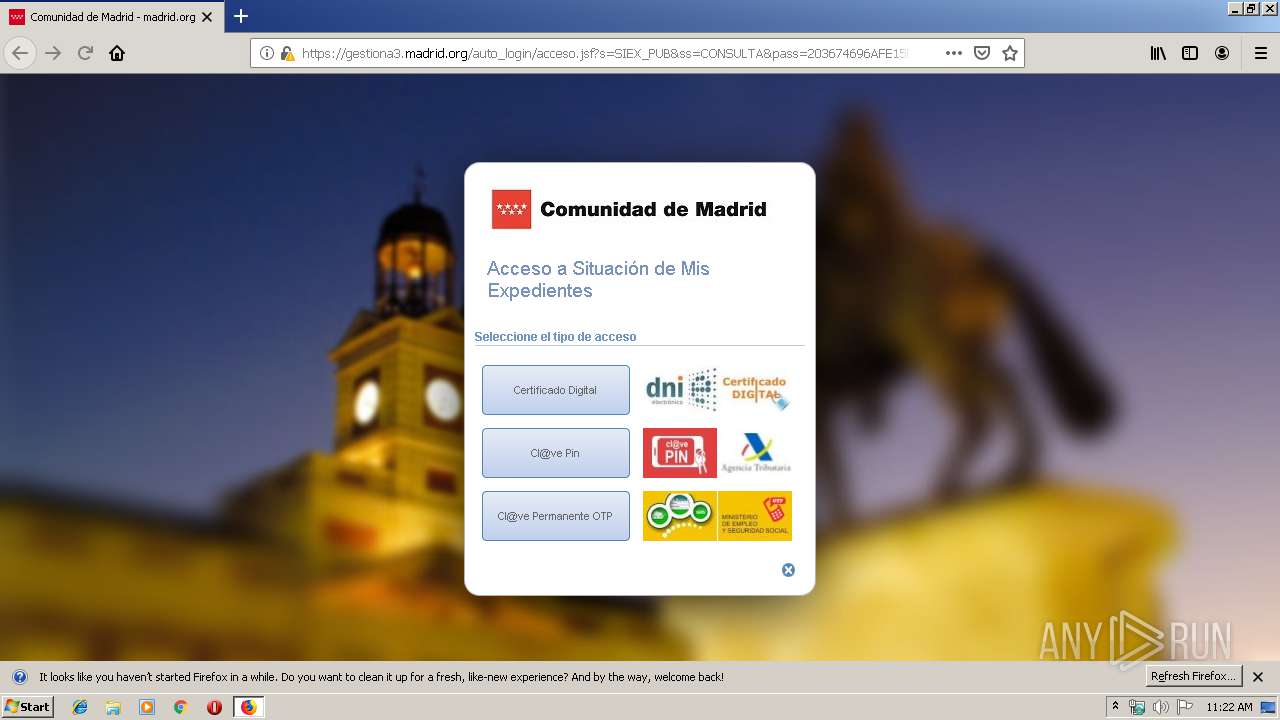Click 'Acceso a Situación de Mis Expedientes' heading
This screenshot has height=720, width=1280.
coord(598,280)
